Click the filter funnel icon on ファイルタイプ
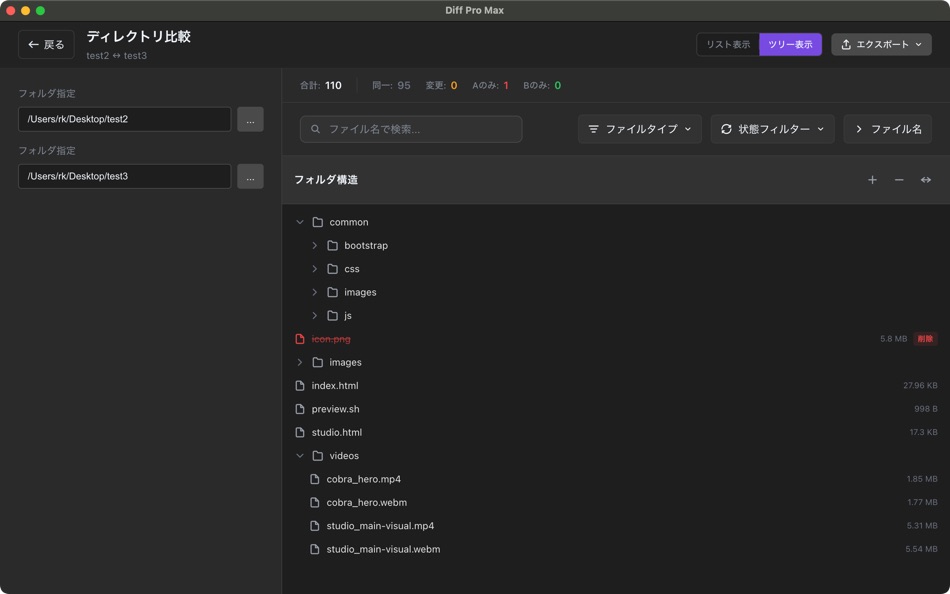Viewport: 950px width, 594px height. point(594,128)
